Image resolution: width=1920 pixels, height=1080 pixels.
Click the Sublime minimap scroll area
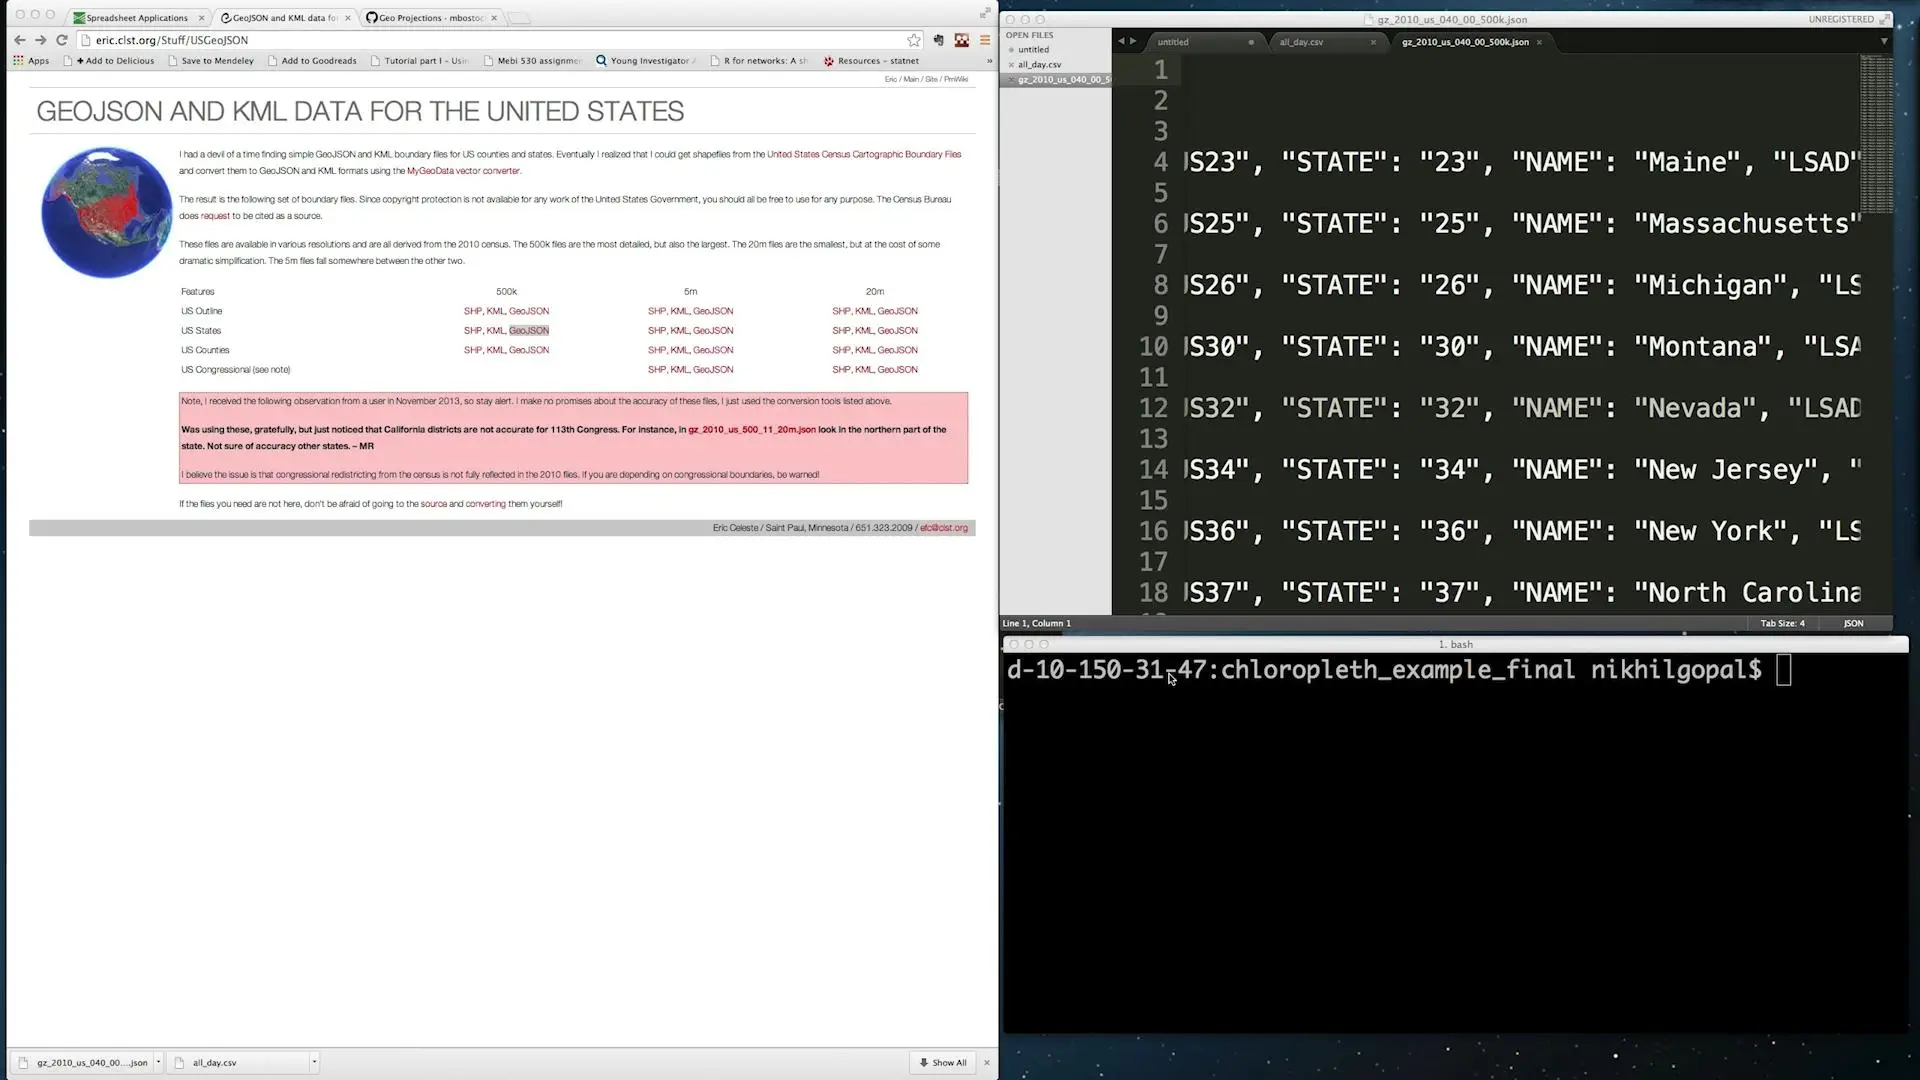point(1876,130)
